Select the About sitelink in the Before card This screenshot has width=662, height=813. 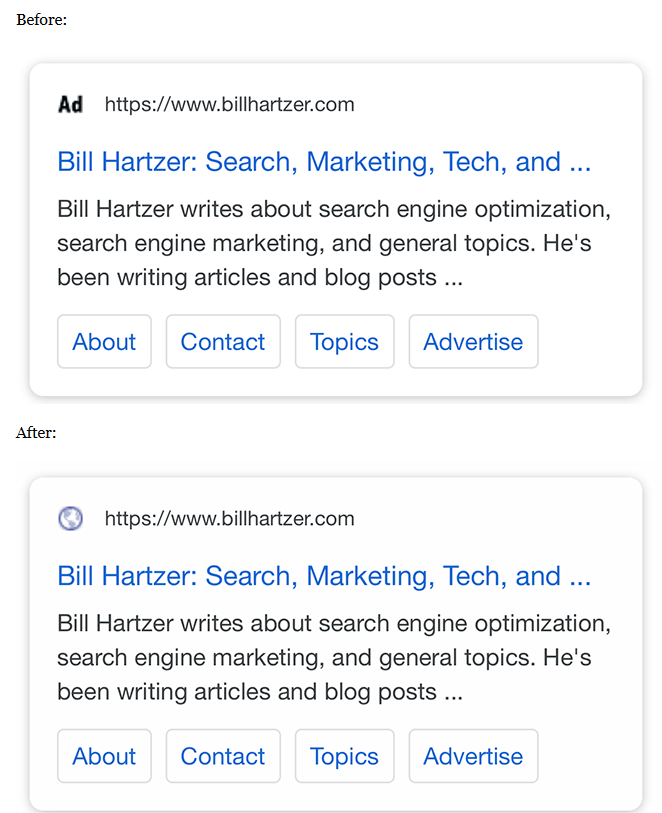pos(104,342)
